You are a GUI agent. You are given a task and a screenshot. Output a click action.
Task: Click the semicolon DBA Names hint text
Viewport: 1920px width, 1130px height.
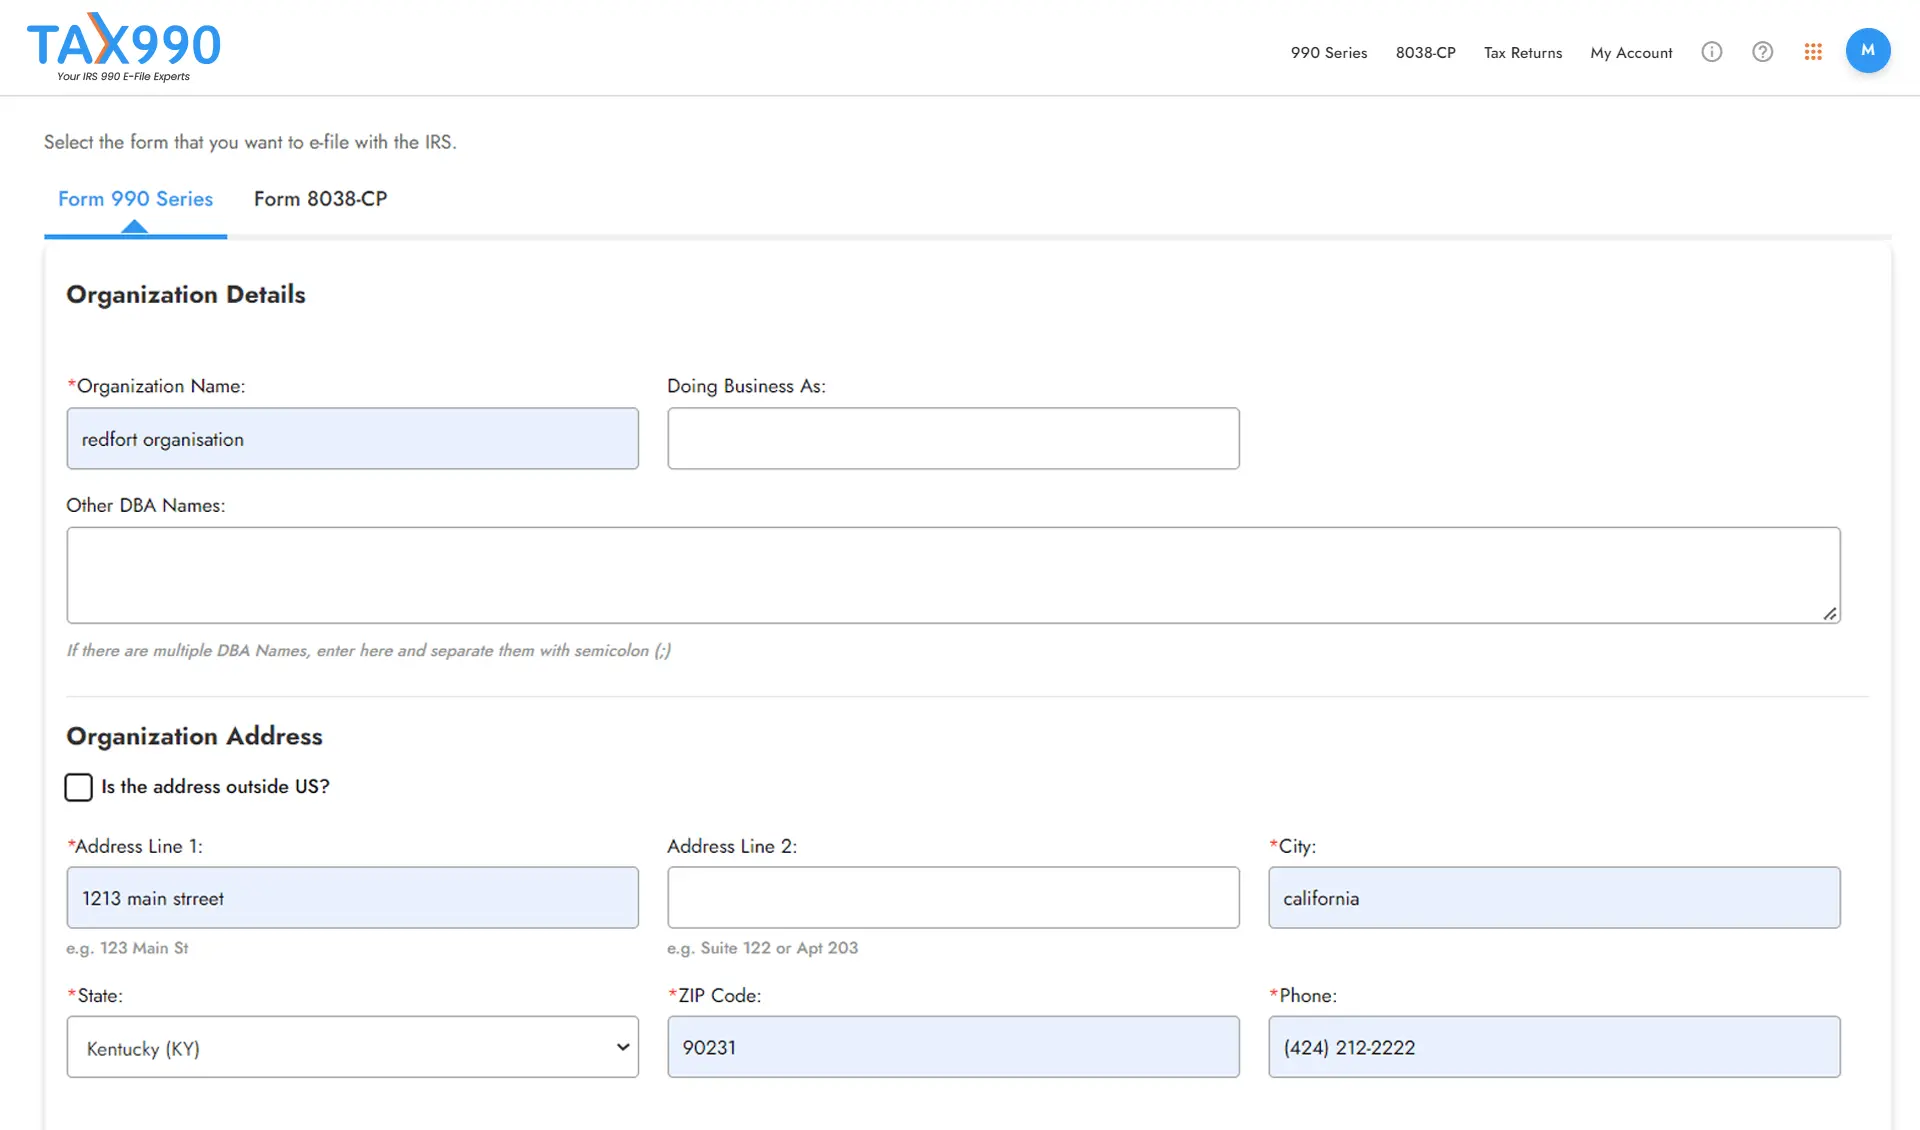coord(368,651)
